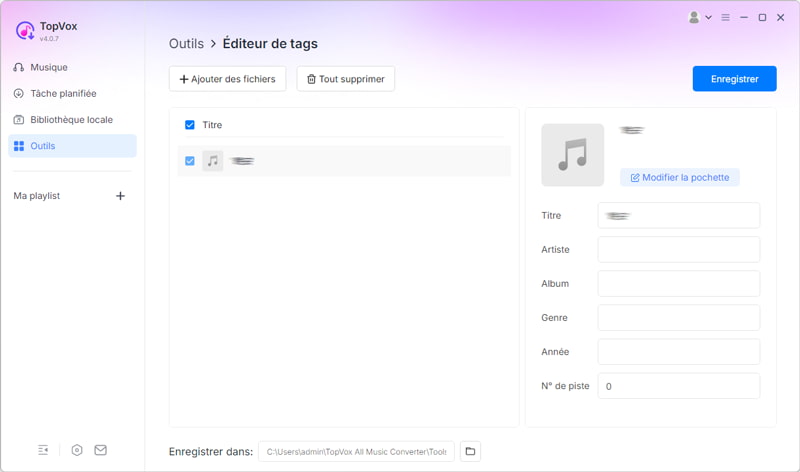Click the TopVox logo icon
Image resolution: width=800 pixels, height=472 pixels.
tap(25, 31)
